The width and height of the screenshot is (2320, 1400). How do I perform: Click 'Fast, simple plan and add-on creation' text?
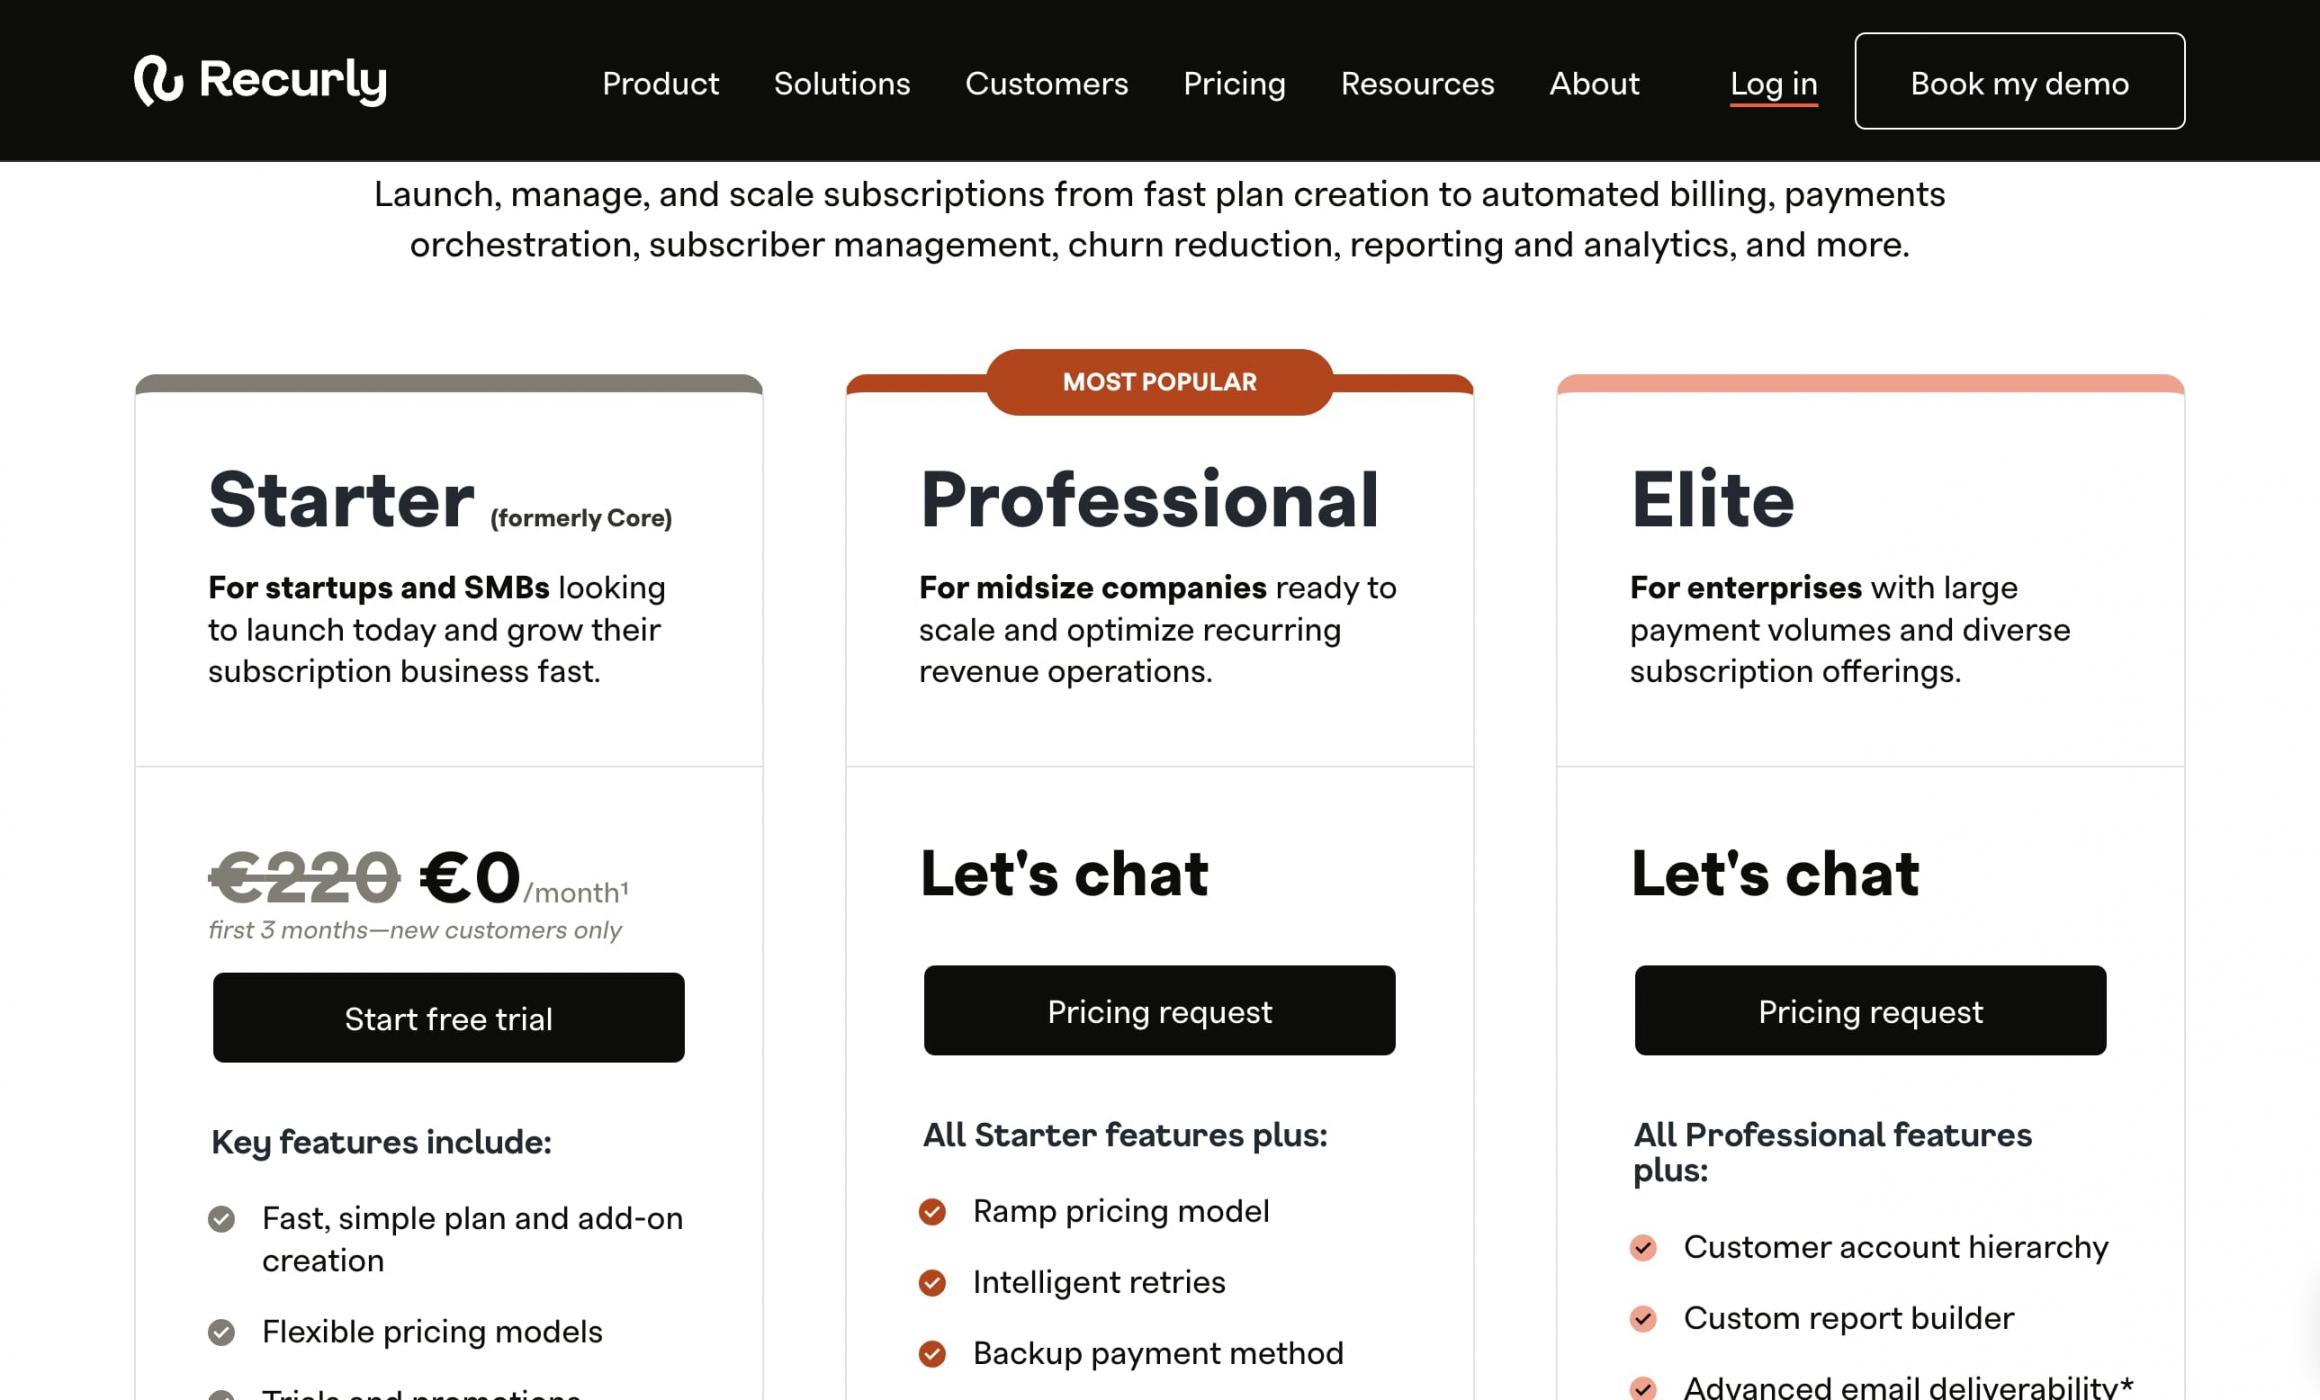[472, 1239]
